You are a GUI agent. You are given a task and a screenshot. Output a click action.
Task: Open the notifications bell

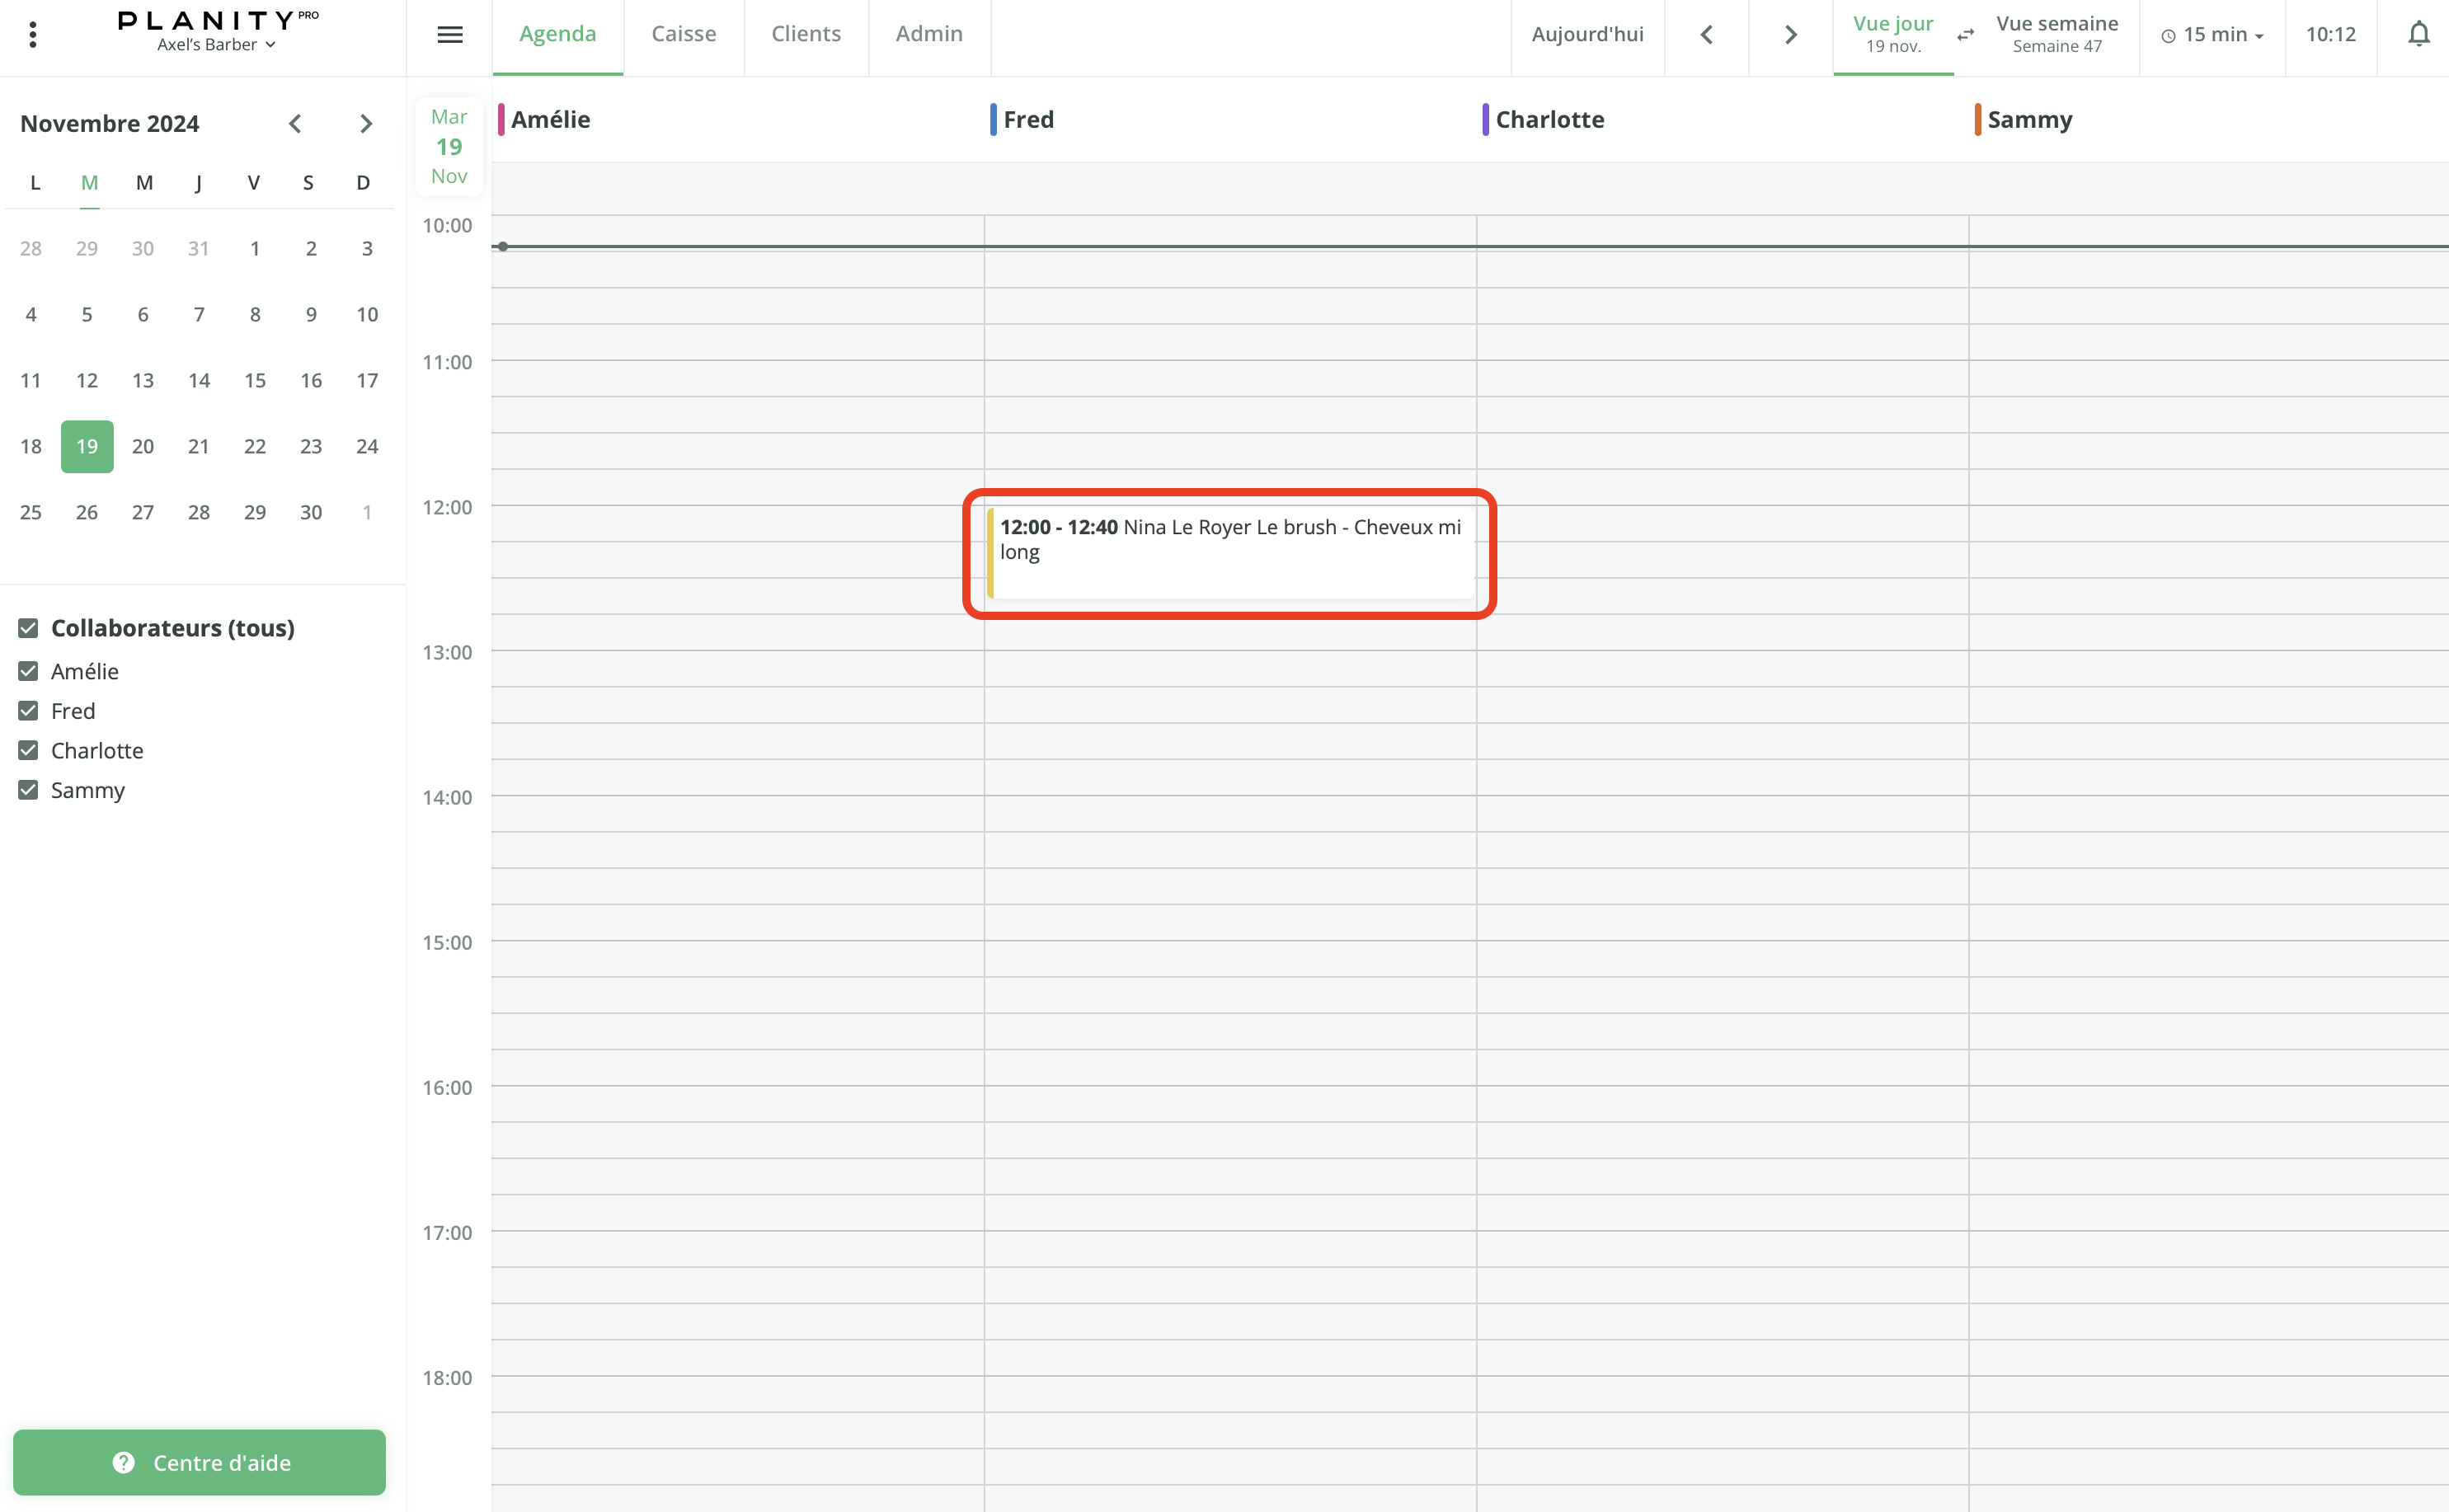coord(2418,35)
